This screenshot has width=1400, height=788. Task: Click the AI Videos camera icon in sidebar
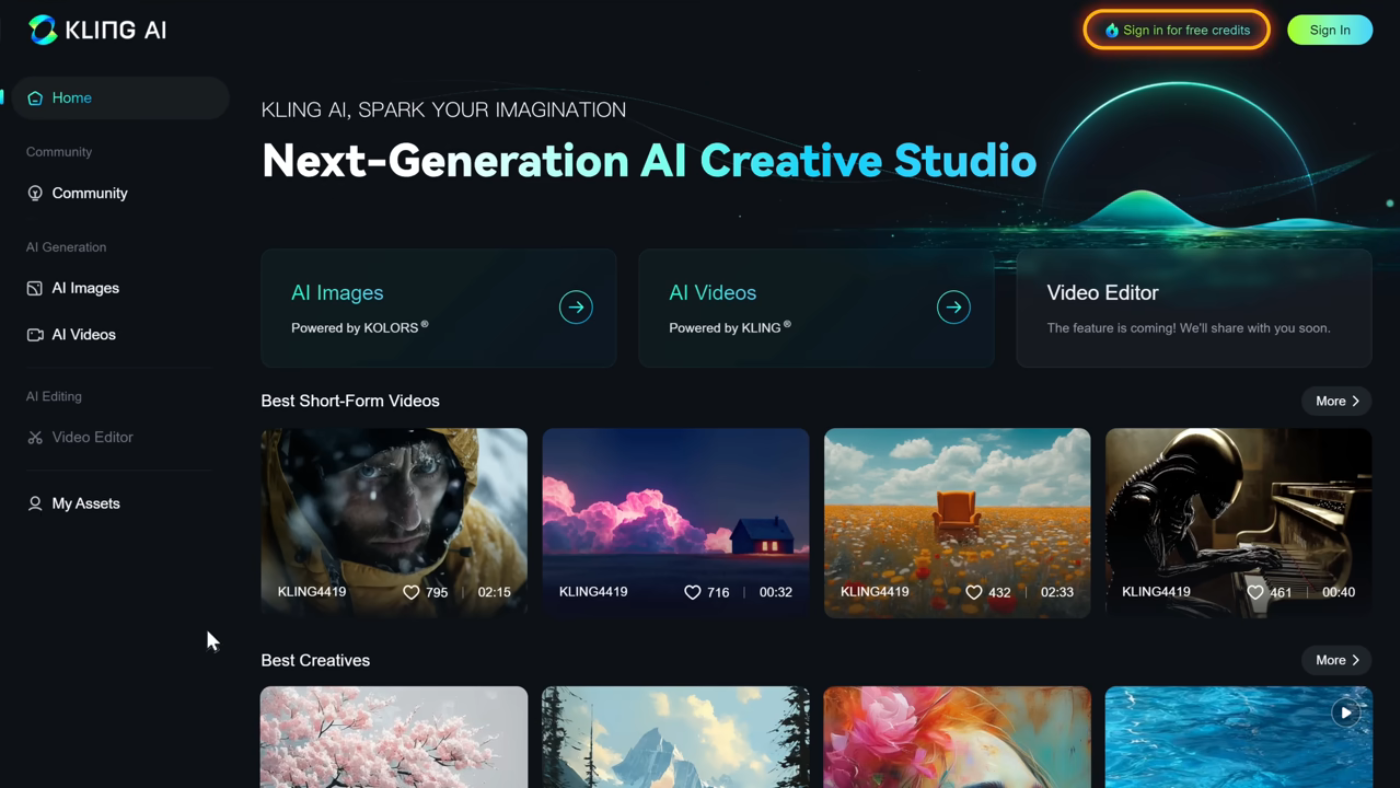(35, 335)
